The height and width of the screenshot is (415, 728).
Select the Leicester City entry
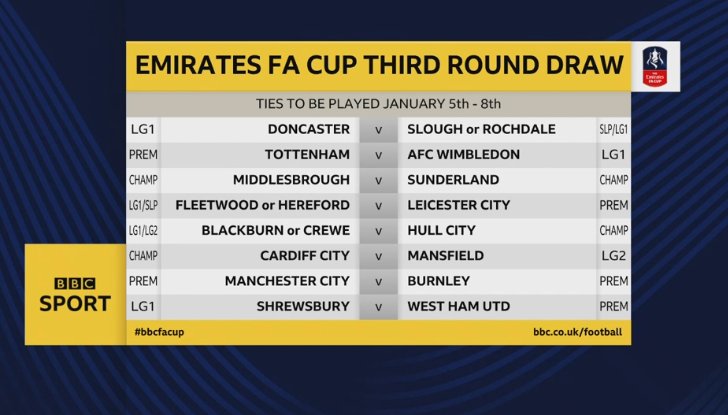459,205
